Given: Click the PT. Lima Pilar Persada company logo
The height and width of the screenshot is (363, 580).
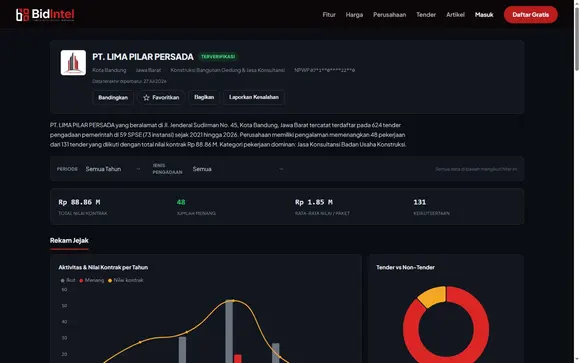Looking at the screenshot, I should pyautogui.click(x=73, y=63).
